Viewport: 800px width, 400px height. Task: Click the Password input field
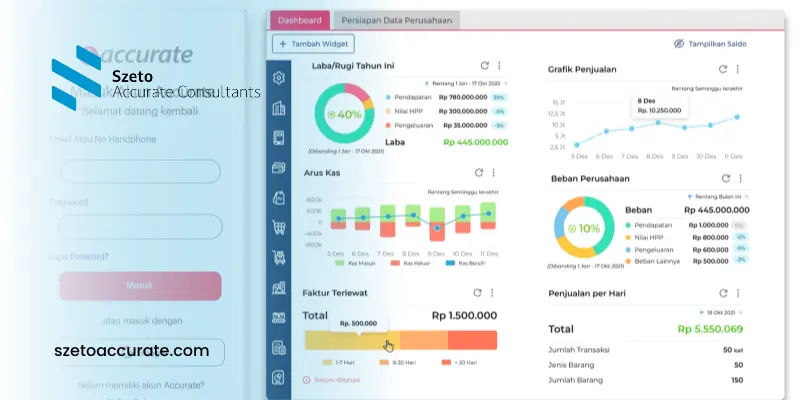(140, 227)
